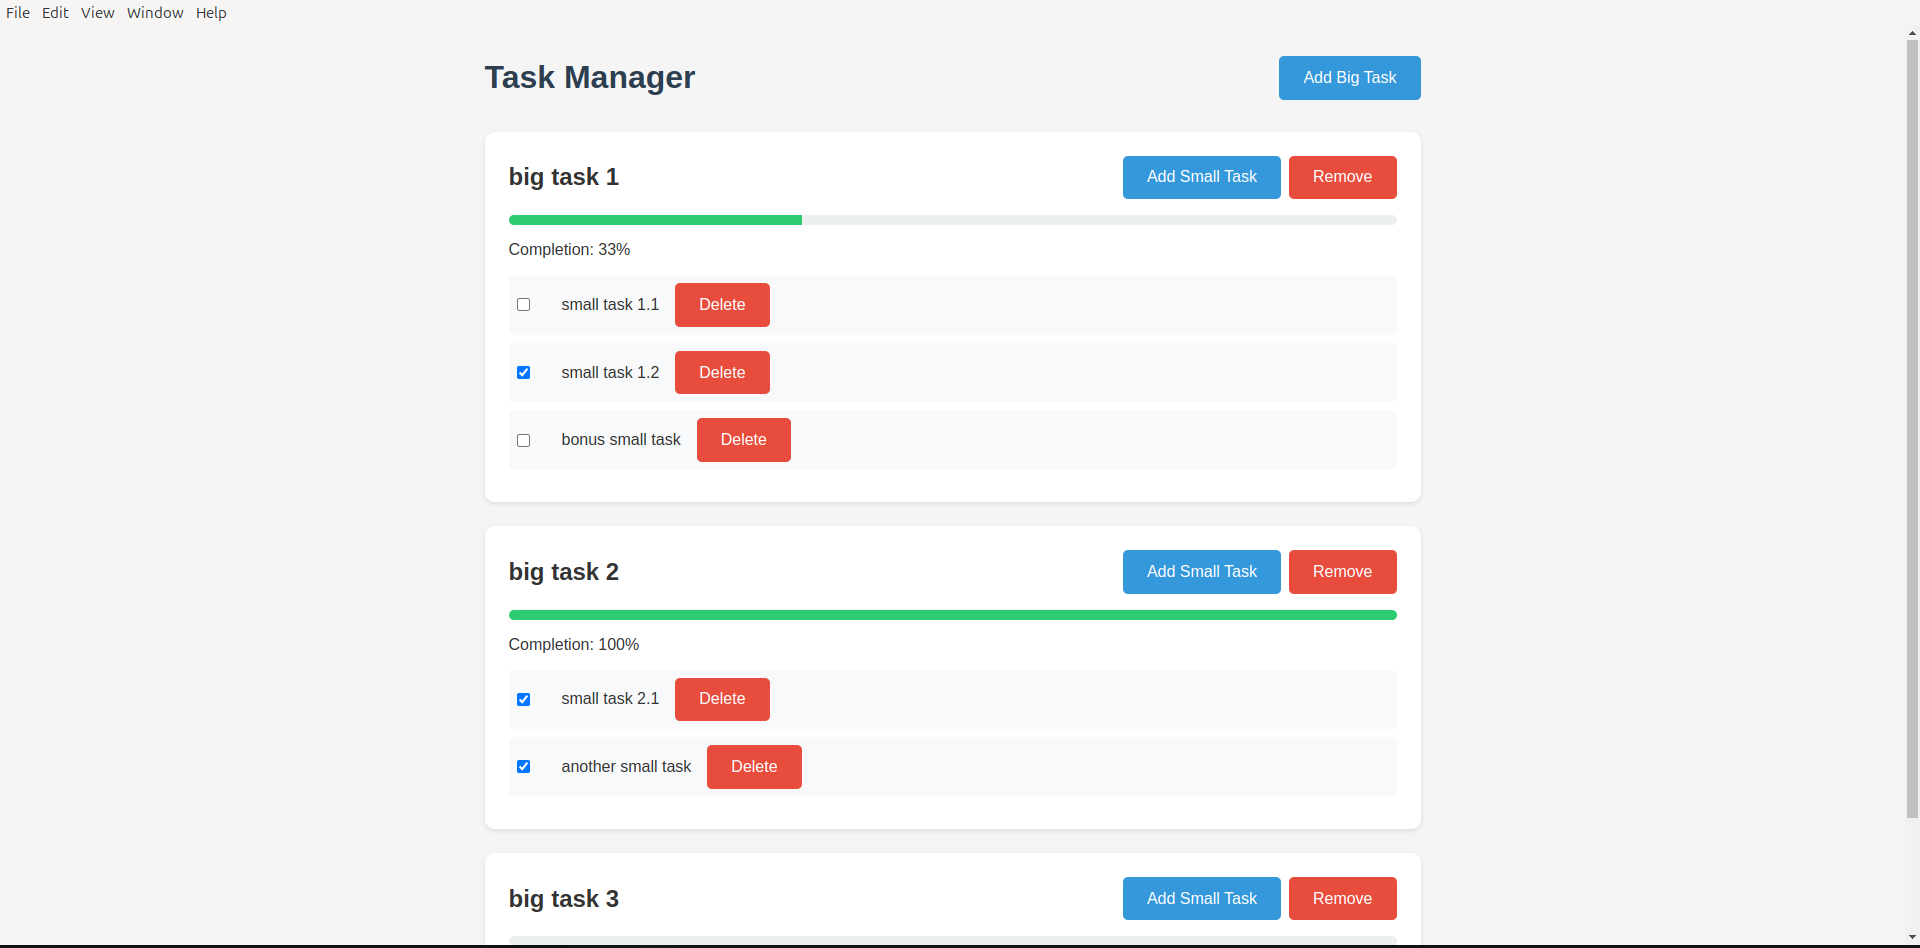Check the small task 1.1 checkbox
The image size is (1920, 948).
pyautogui.click(x=523, y=304)
